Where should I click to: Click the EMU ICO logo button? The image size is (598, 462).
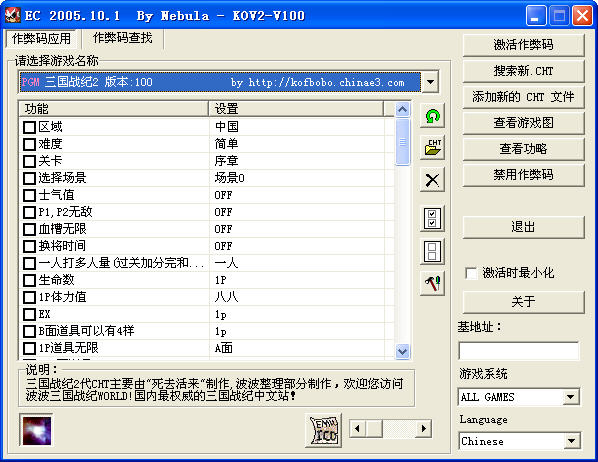[x=323, y=430]
